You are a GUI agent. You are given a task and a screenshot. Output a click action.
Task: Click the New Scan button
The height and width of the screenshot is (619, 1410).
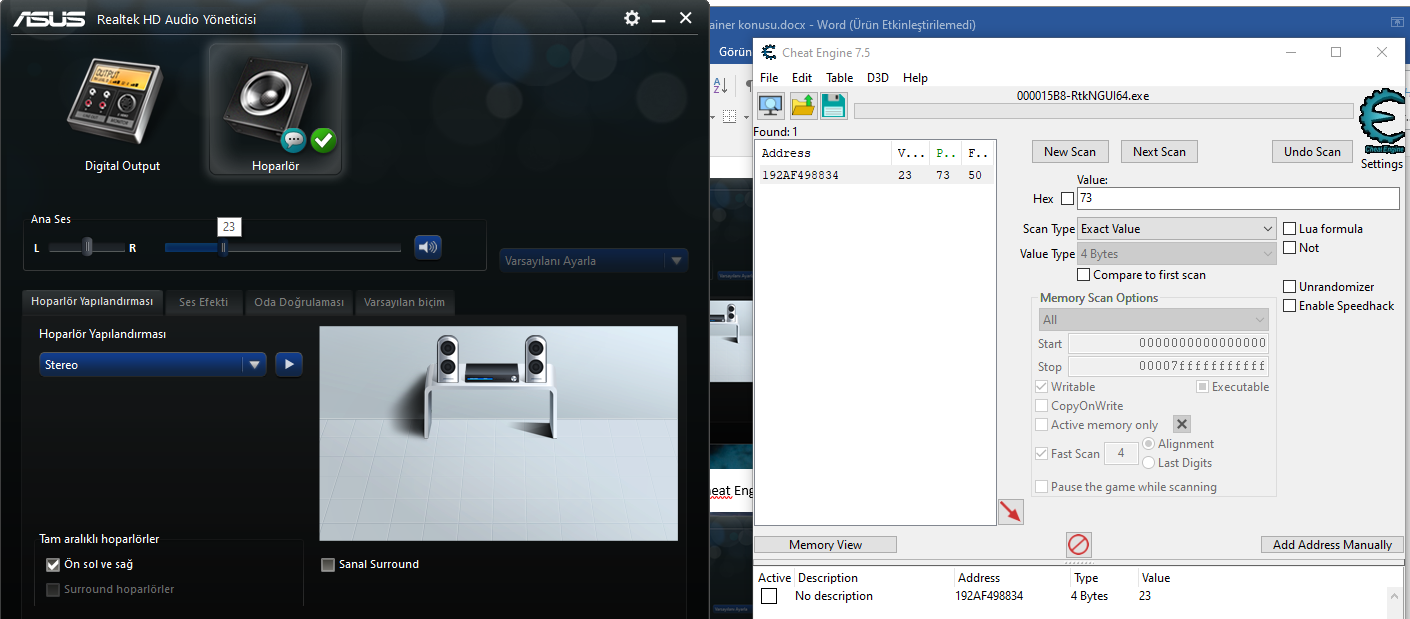1070,152
